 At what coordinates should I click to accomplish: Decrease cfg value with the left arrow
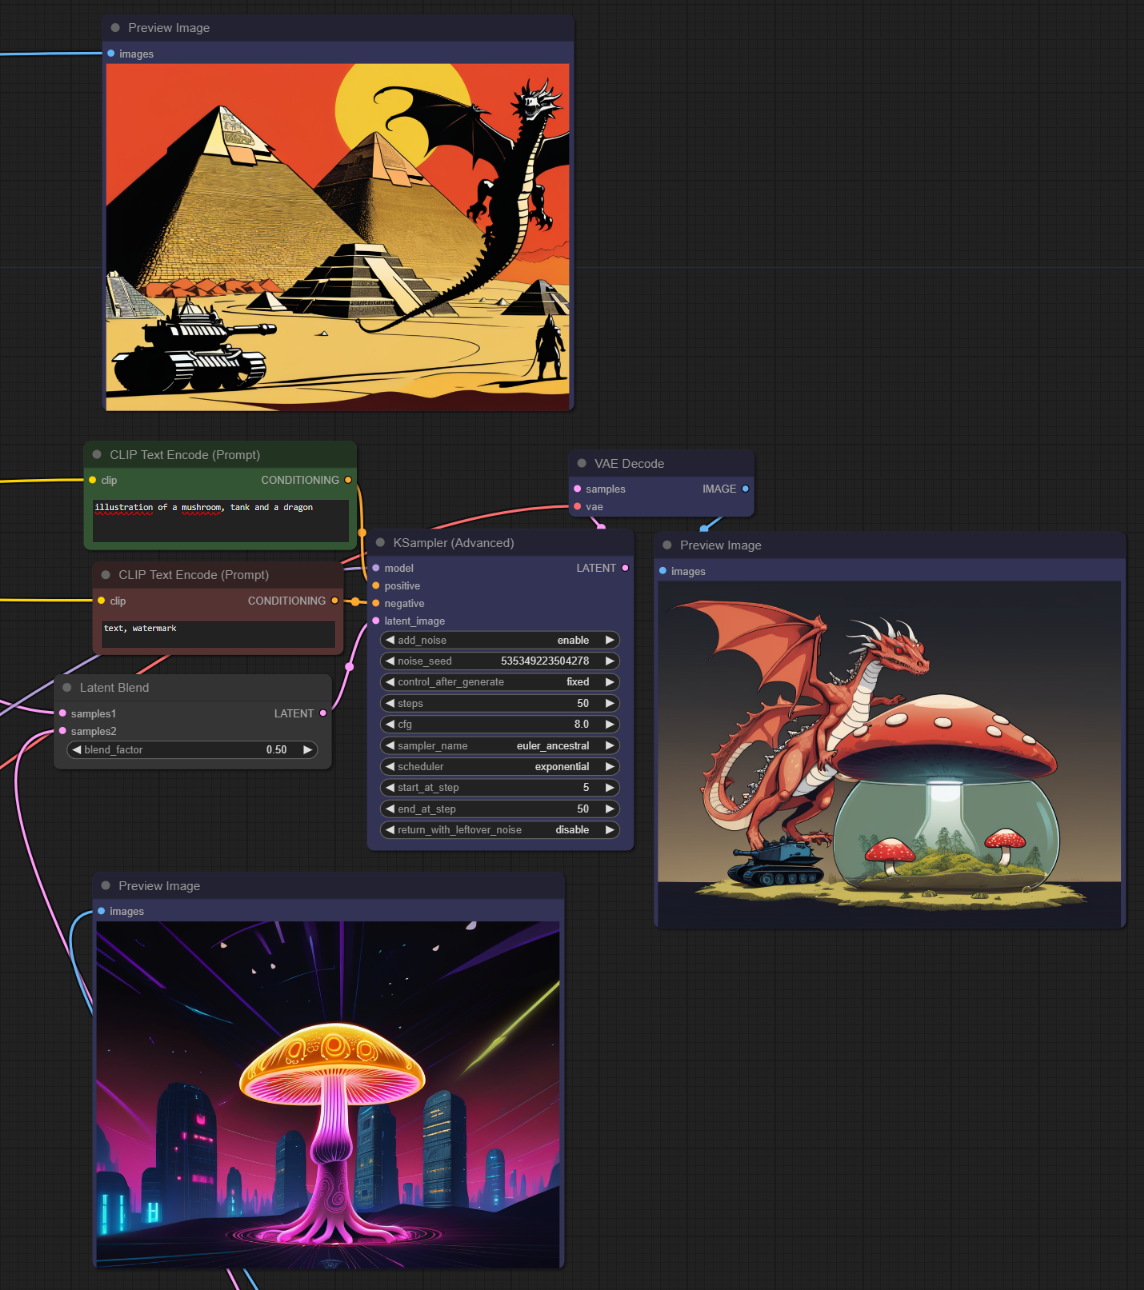coord(390,725)
